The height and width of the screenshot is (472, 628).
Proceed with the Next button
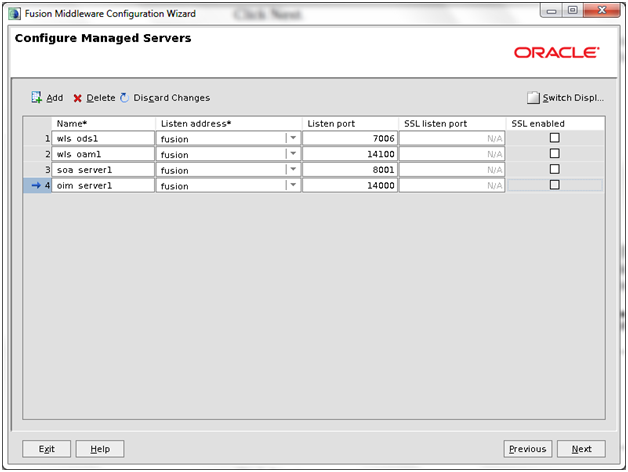(x=581, y=449)
